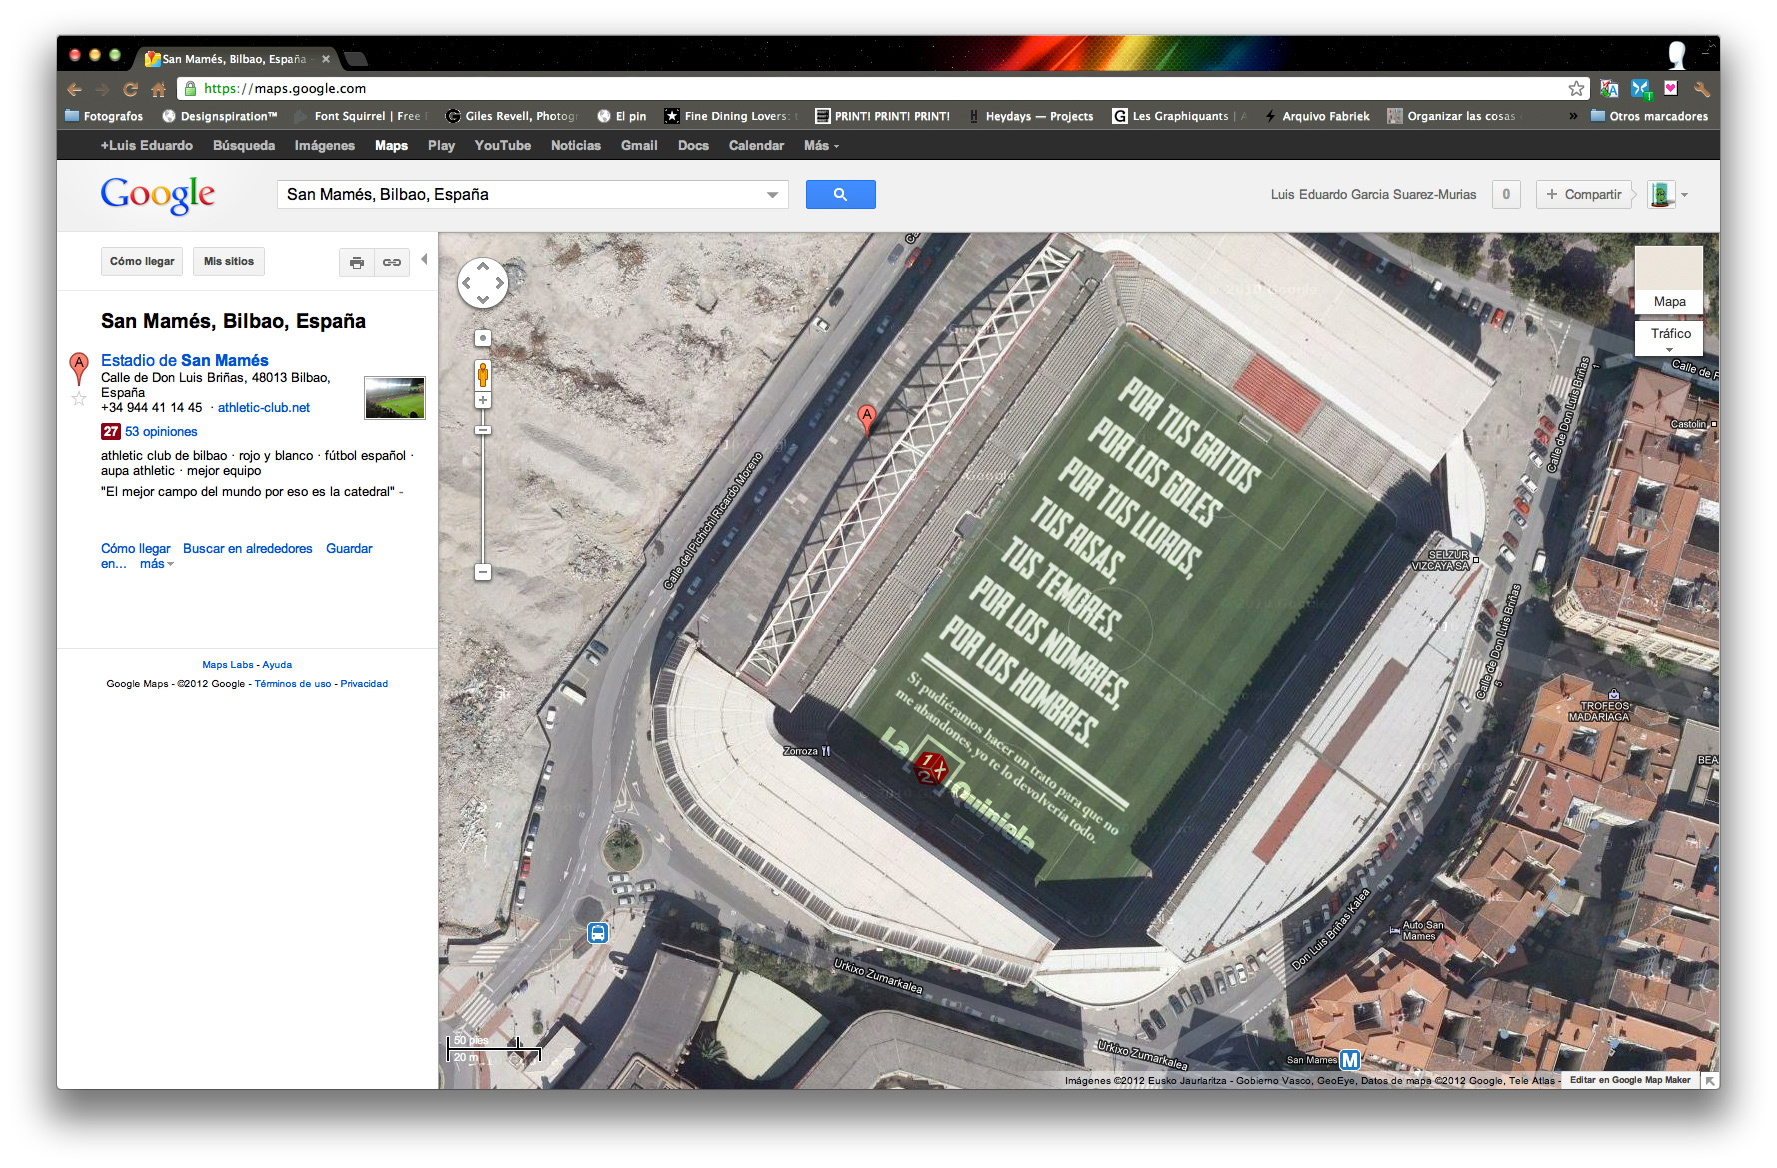Open +Luis Eduardo in the Google bar
This screenshot has width=1777, height=1168.
click(146, 146)
